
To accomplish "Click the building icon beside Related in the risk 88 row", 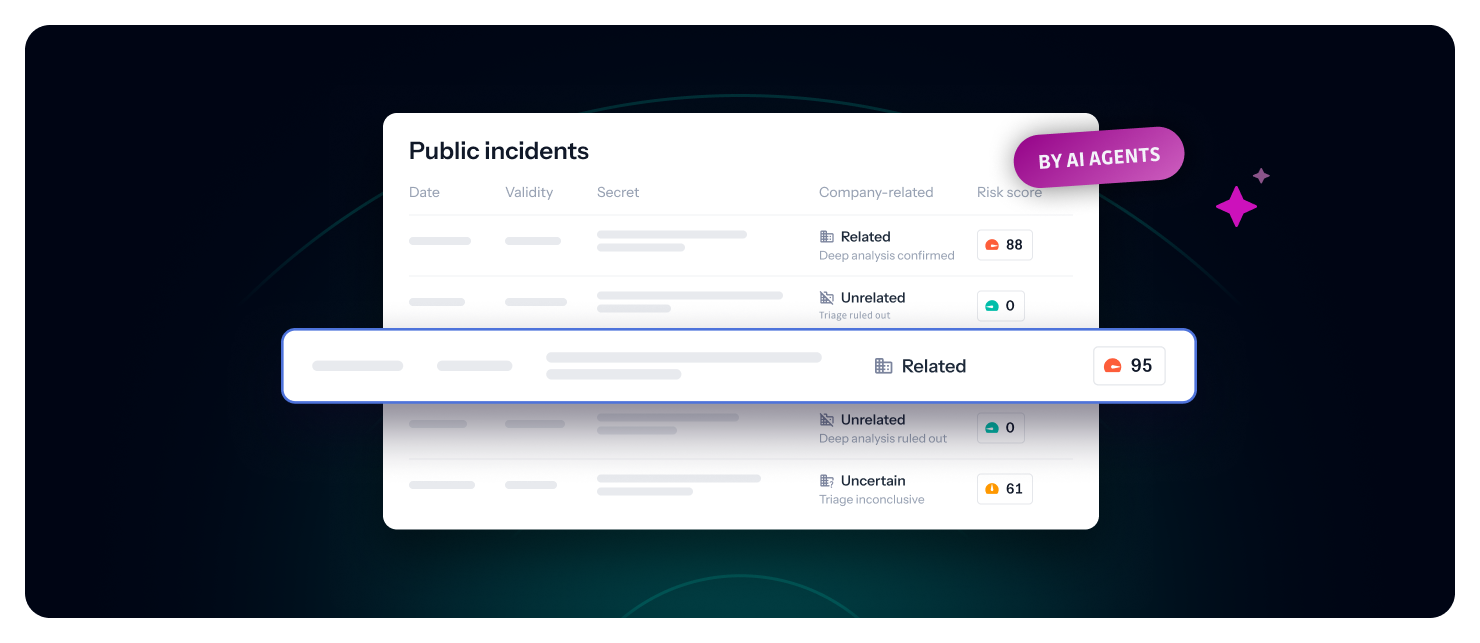I will [827, 237].
